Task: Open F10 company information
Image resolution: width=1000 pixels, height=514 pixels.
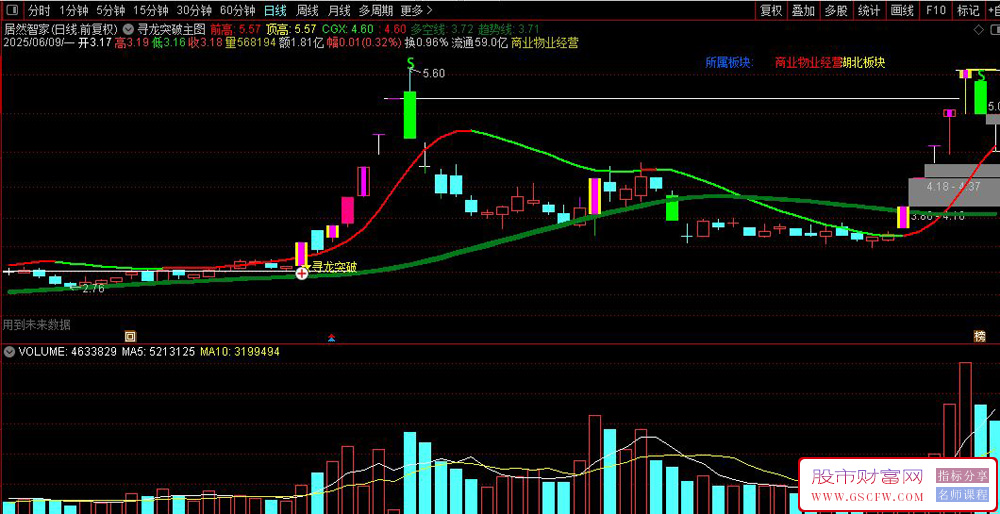Action: coord(936,10)
